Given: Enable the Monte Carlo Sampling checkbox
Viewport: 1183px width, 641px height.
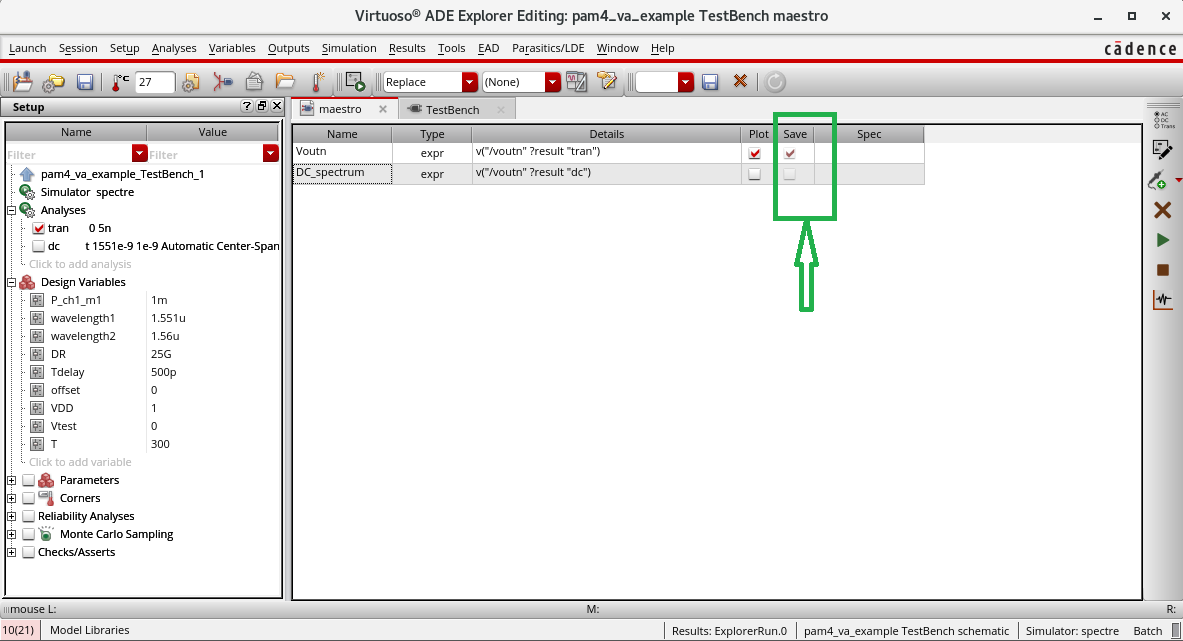Looking at the screenshot, I should tap(29, 535).
